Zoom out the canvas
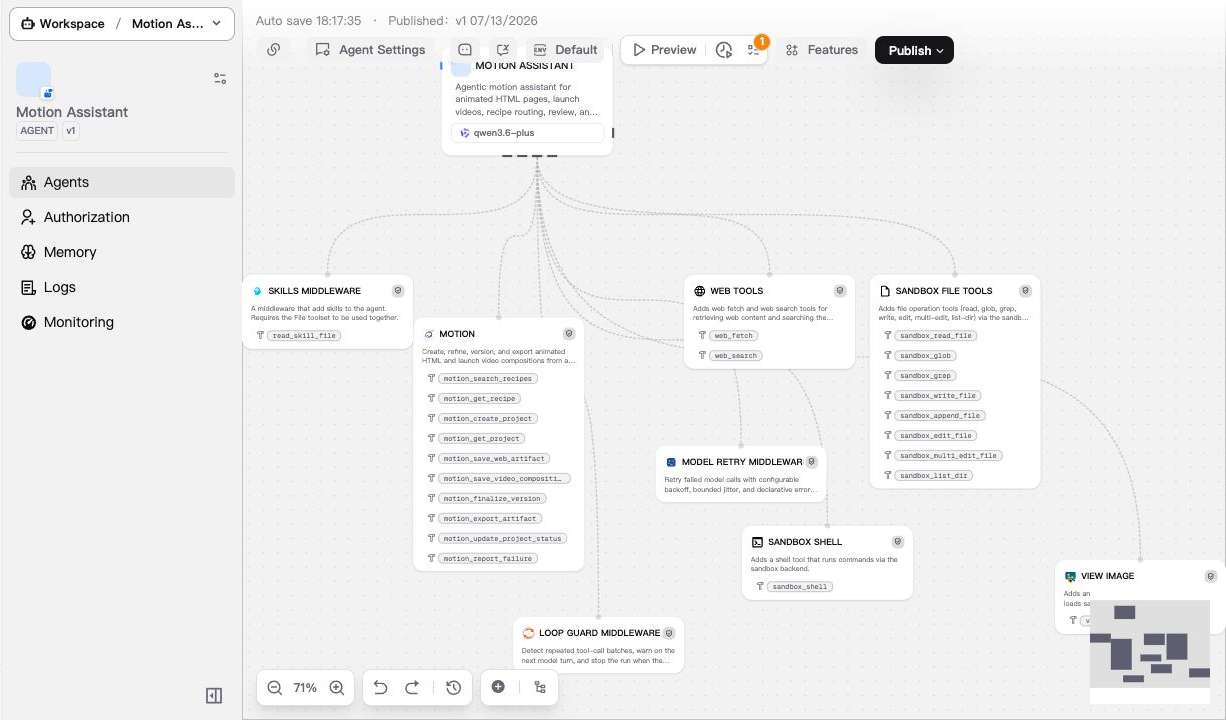 point(275,688)
